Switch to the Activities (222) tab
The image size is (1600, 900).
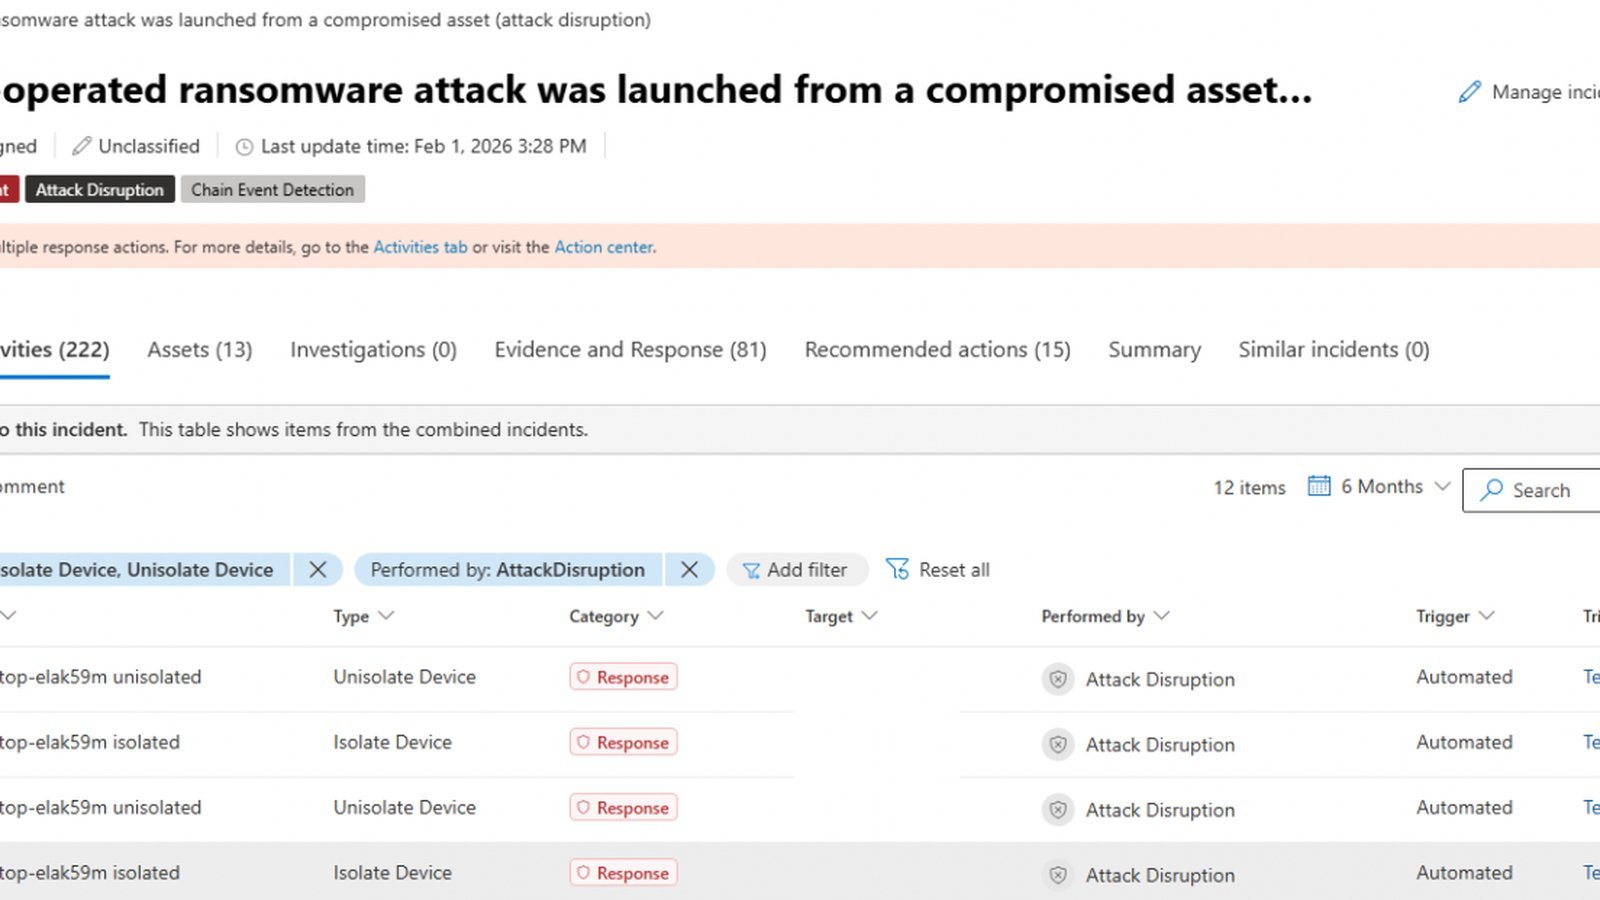(55, 350)
